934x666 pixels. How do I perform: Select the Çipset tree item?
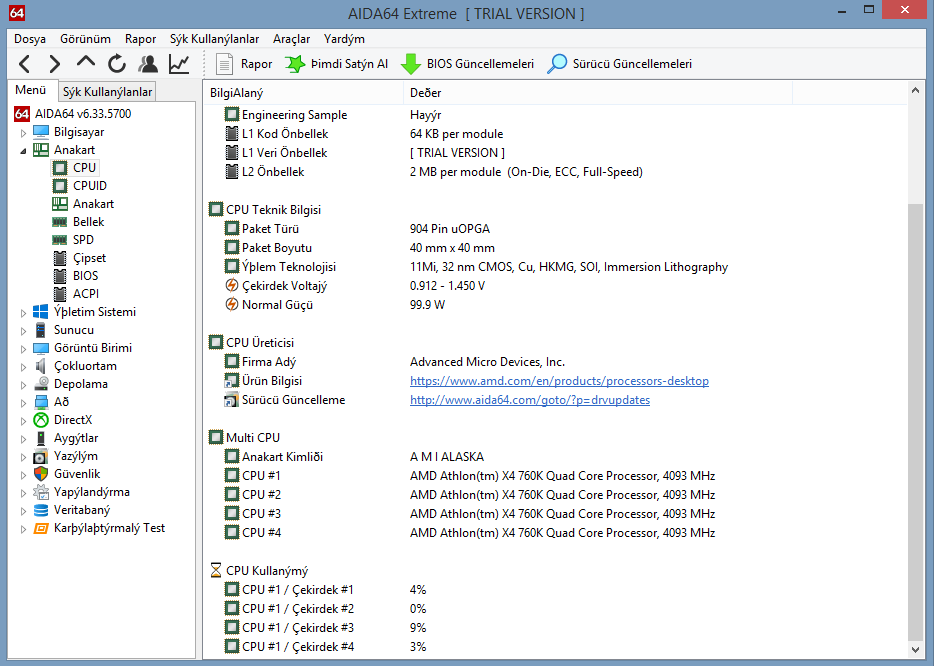[89, 258]
